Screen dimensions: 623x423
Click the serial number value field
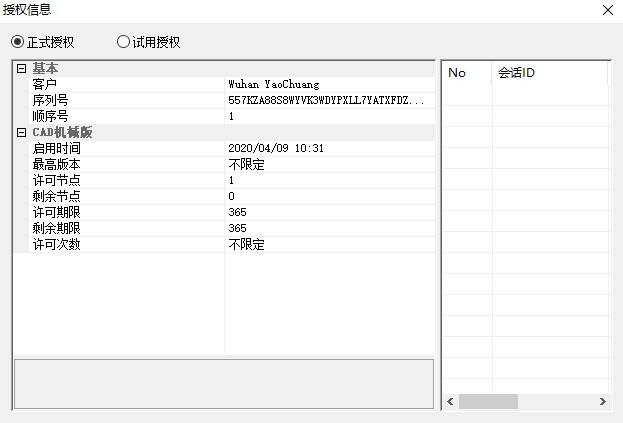click(326, 100)
